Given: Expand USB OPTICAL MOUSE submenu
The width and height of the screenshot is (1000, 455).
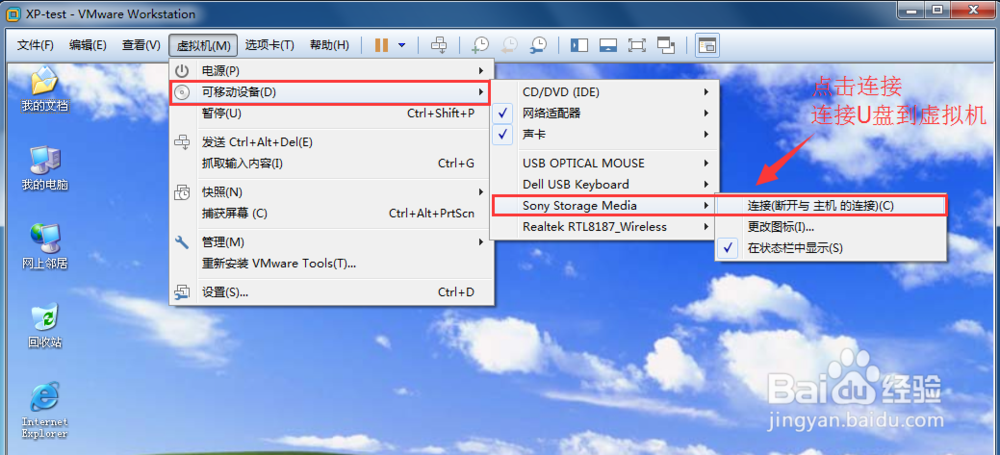Looking at the screenshot, I should [x=604, y=163].
